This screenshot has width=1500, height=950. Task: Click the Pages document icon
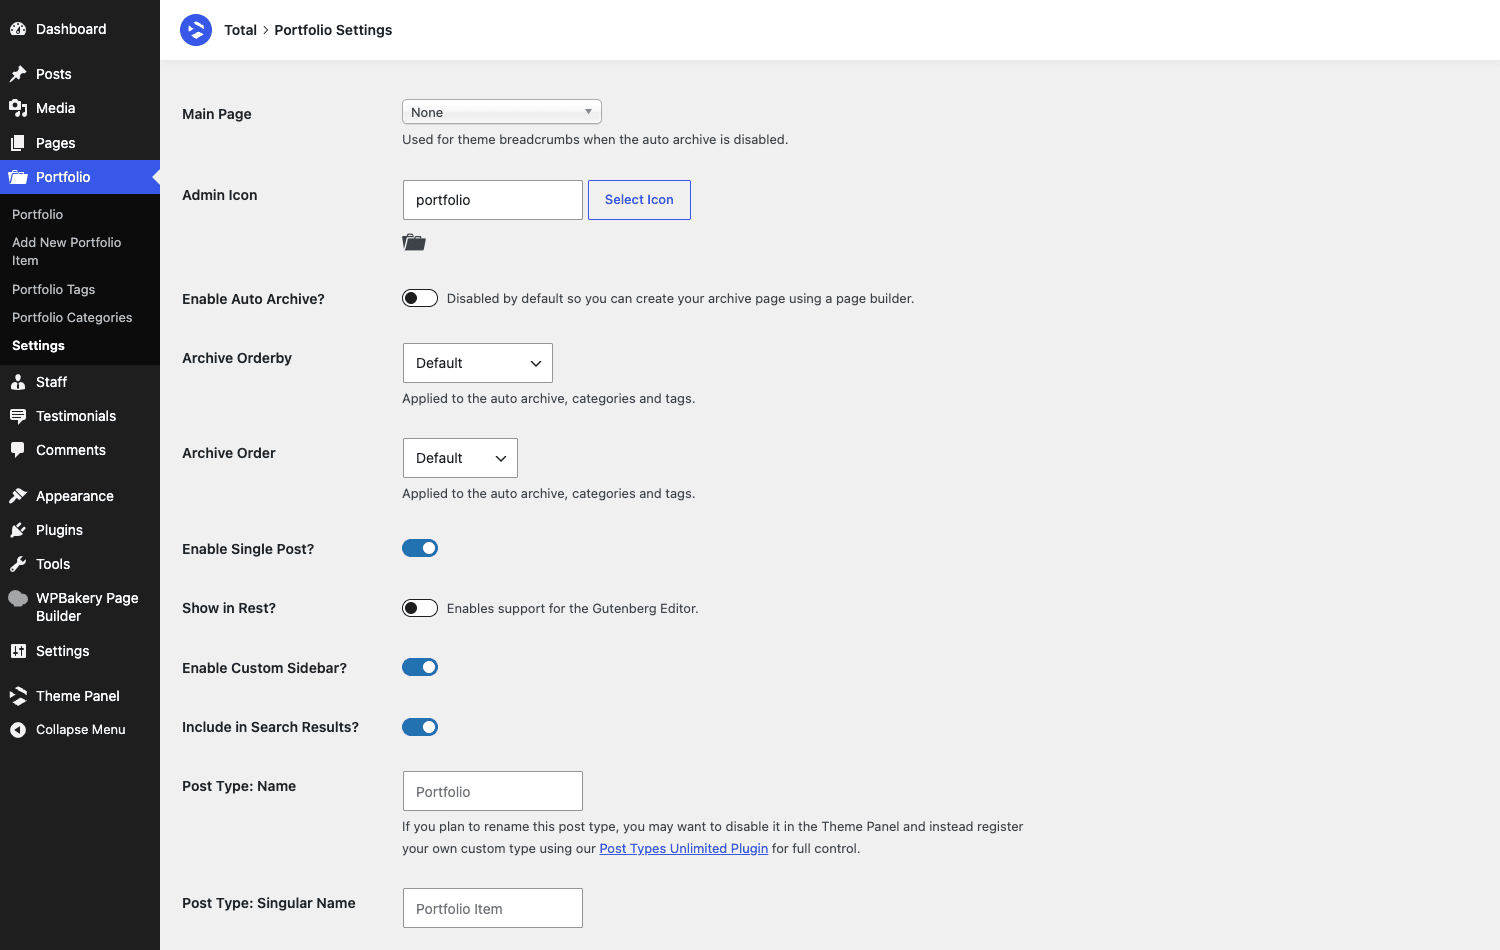click(x=18, y=143)
